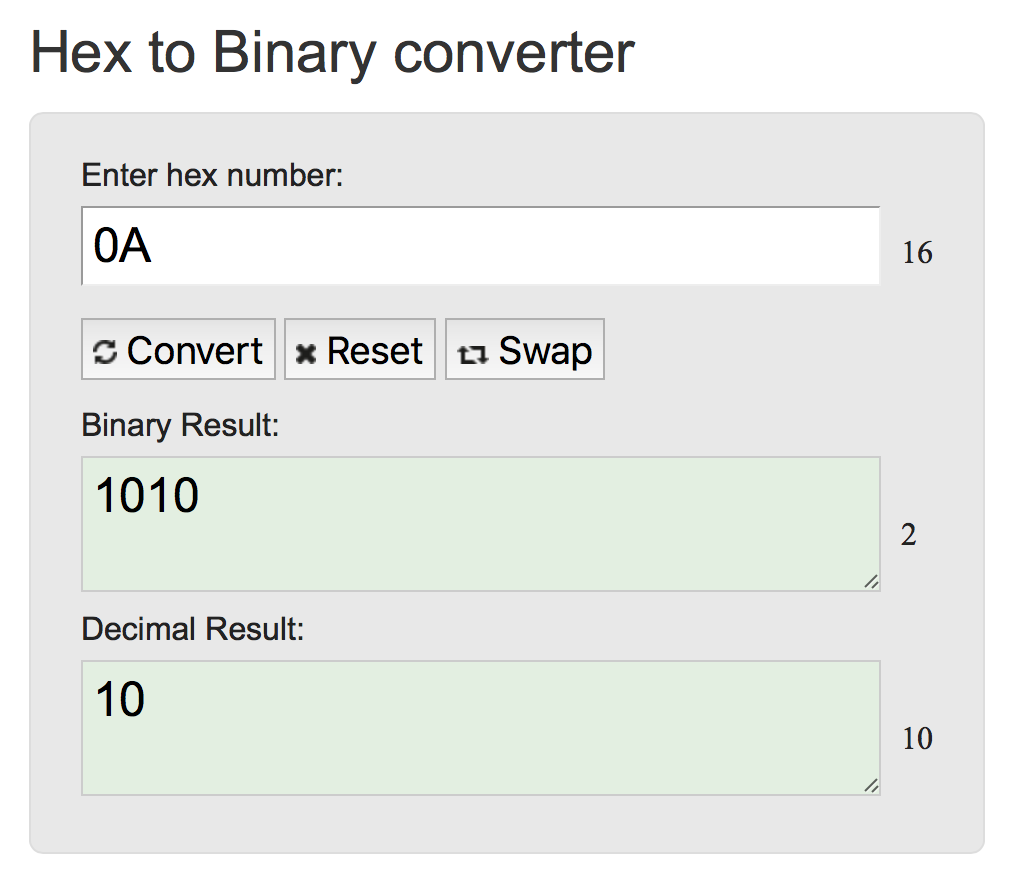Click inside the Binary Result text area

480,524
